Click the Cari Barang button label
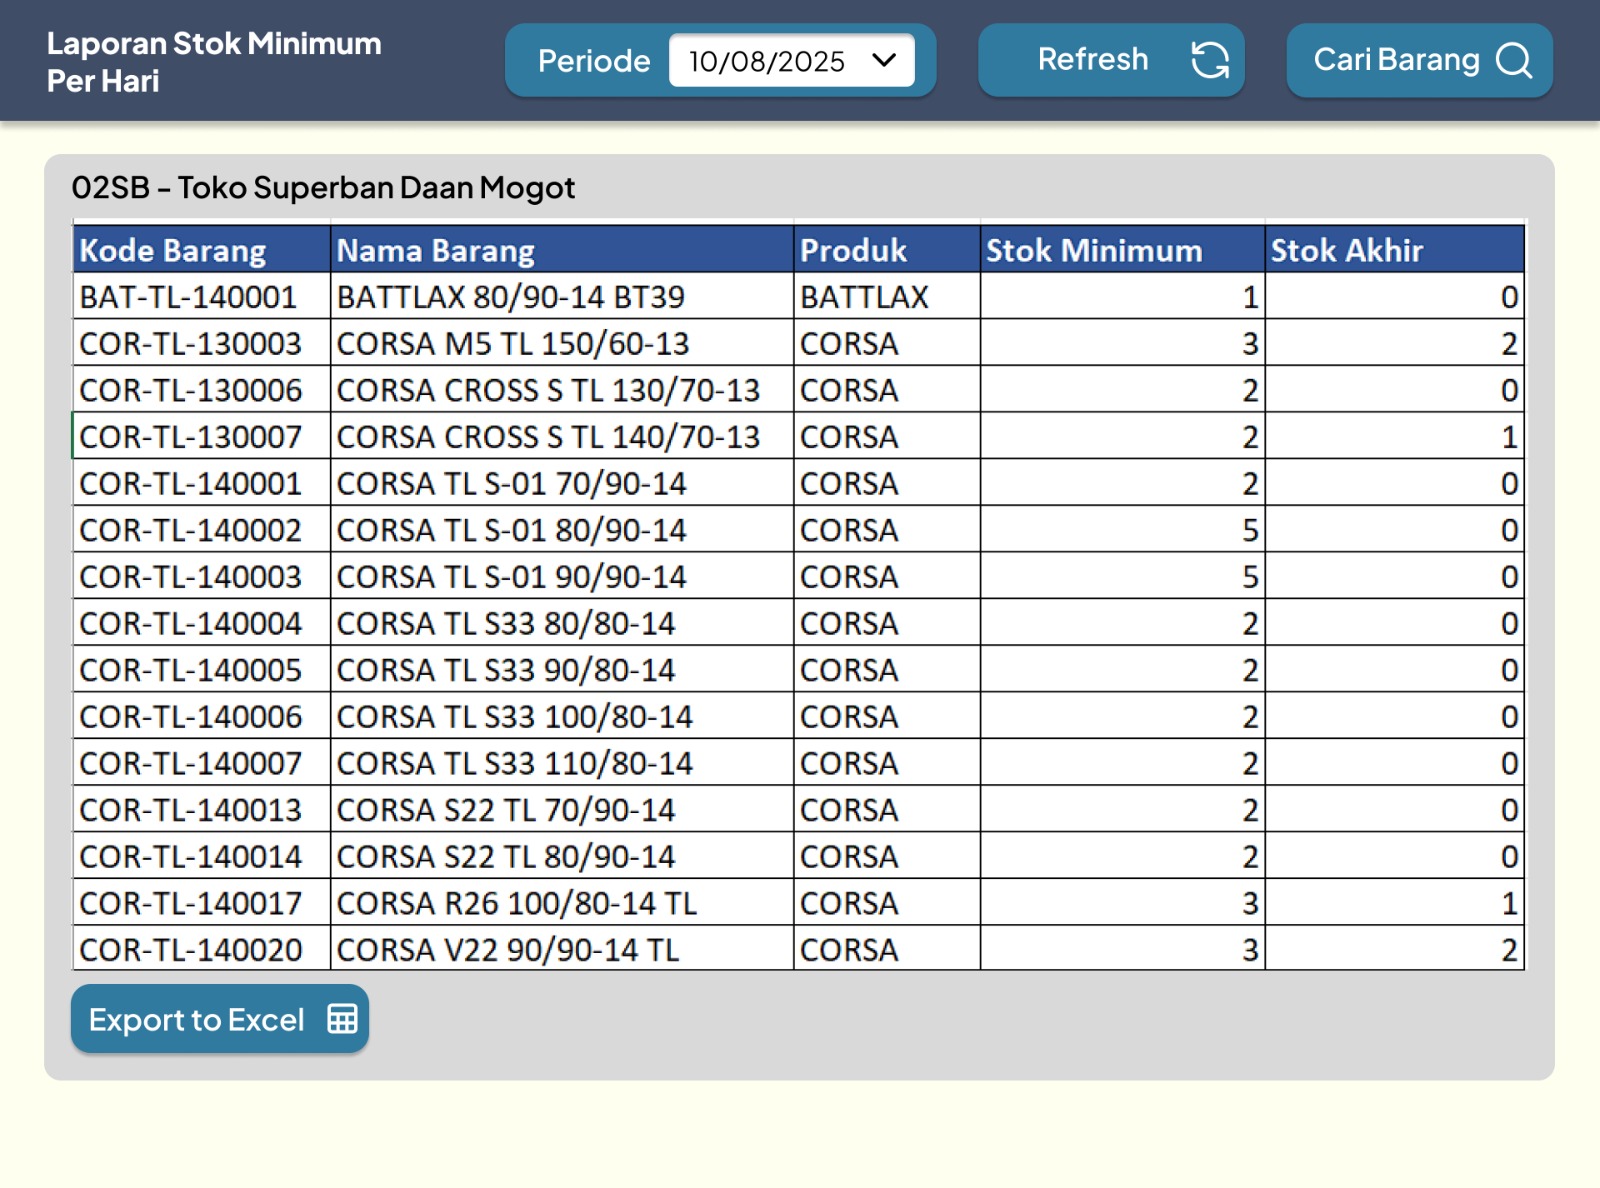 [x=1396, y=60]
